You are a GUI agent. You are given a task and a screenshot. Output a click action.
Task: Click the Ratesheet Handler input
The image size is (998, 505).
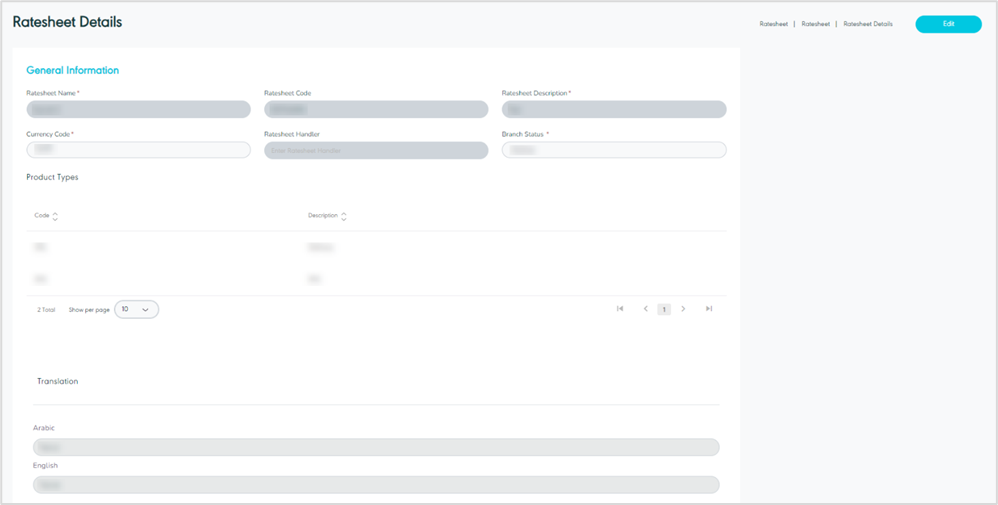(x=376, y=150)
